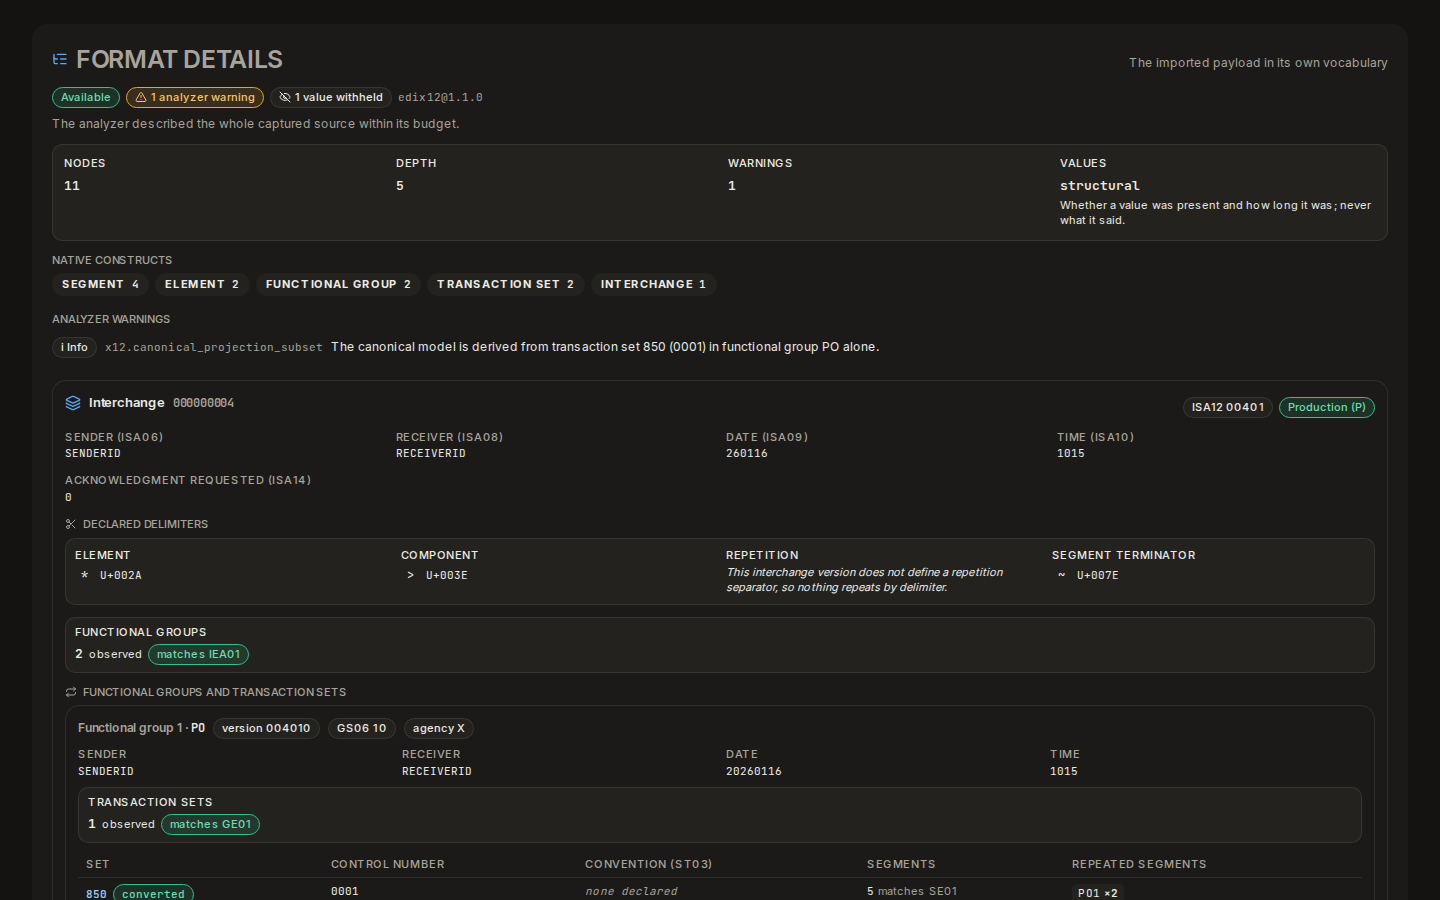Click the warning triangle in analyzer warning badge

click(141, 98)
